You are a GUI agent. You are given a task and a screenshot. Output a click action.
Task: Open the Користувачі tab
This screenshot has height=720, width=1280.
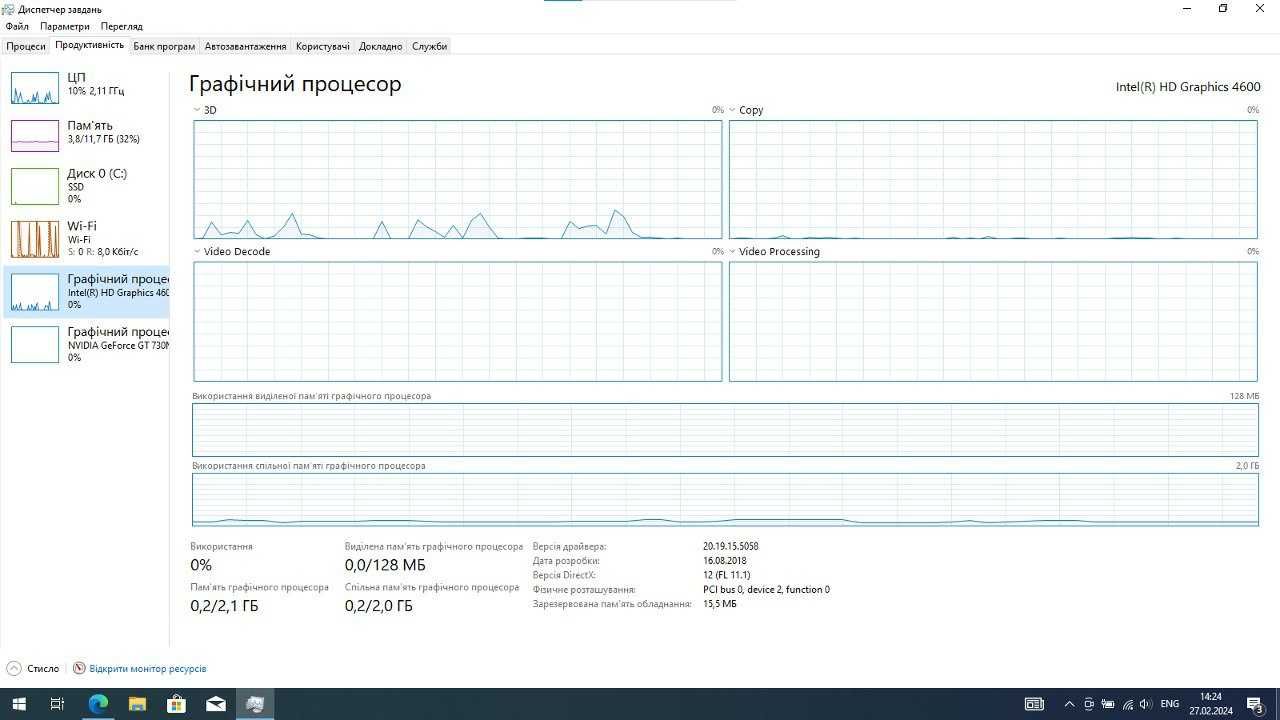pos(323,46)
